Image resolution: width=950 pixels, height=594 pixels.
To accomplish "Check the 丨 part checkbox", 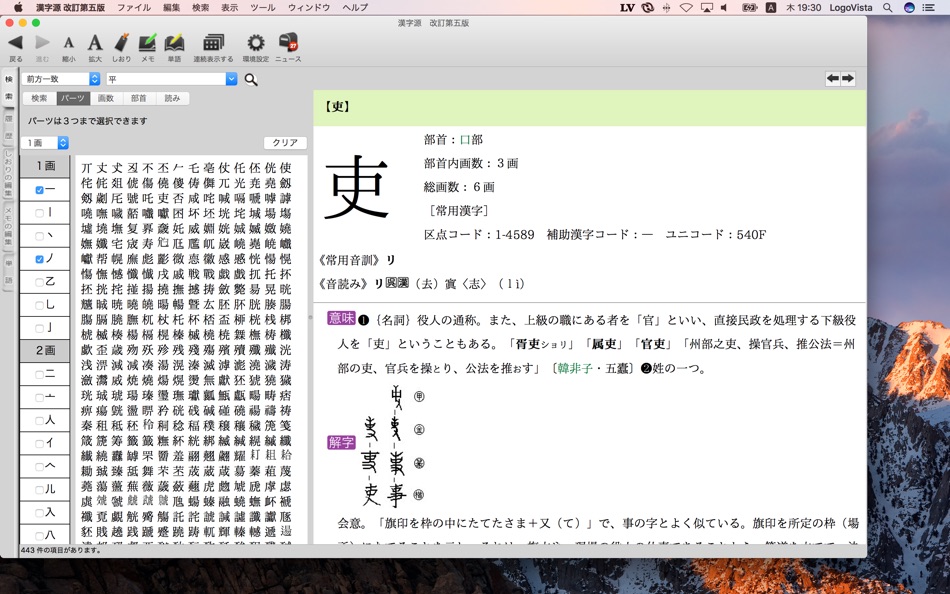I will 39,213.
